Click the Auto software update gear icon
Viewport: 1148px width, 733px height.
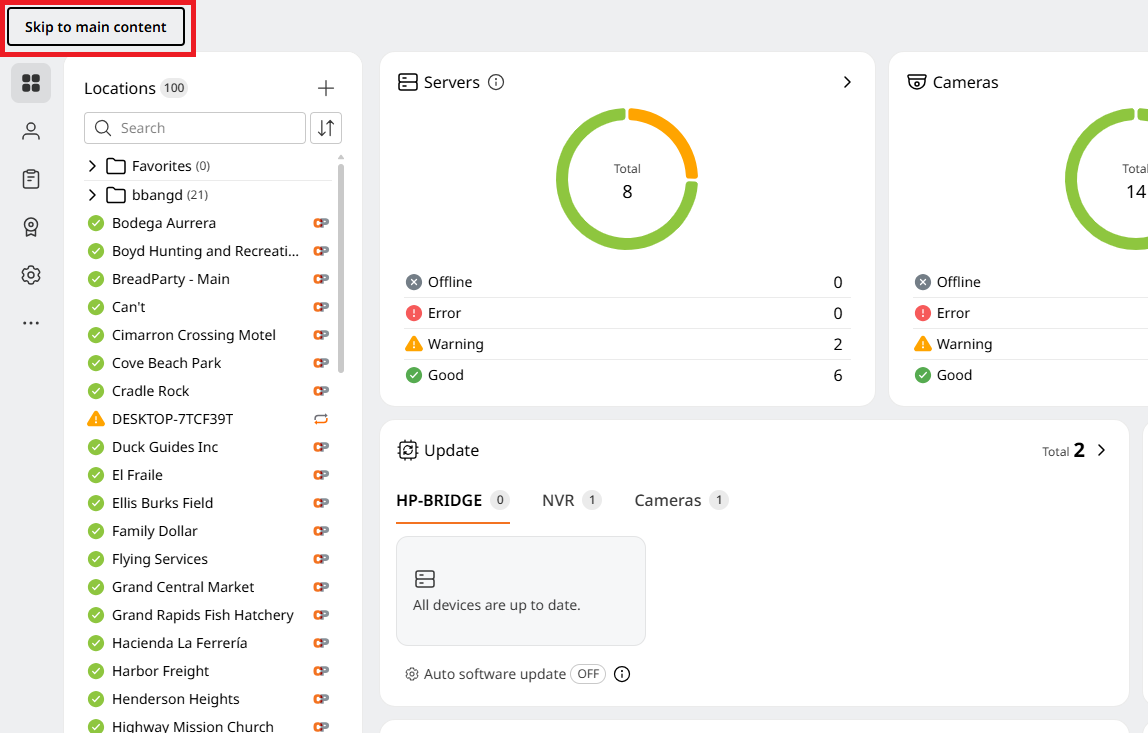click(x=411, y=674)
